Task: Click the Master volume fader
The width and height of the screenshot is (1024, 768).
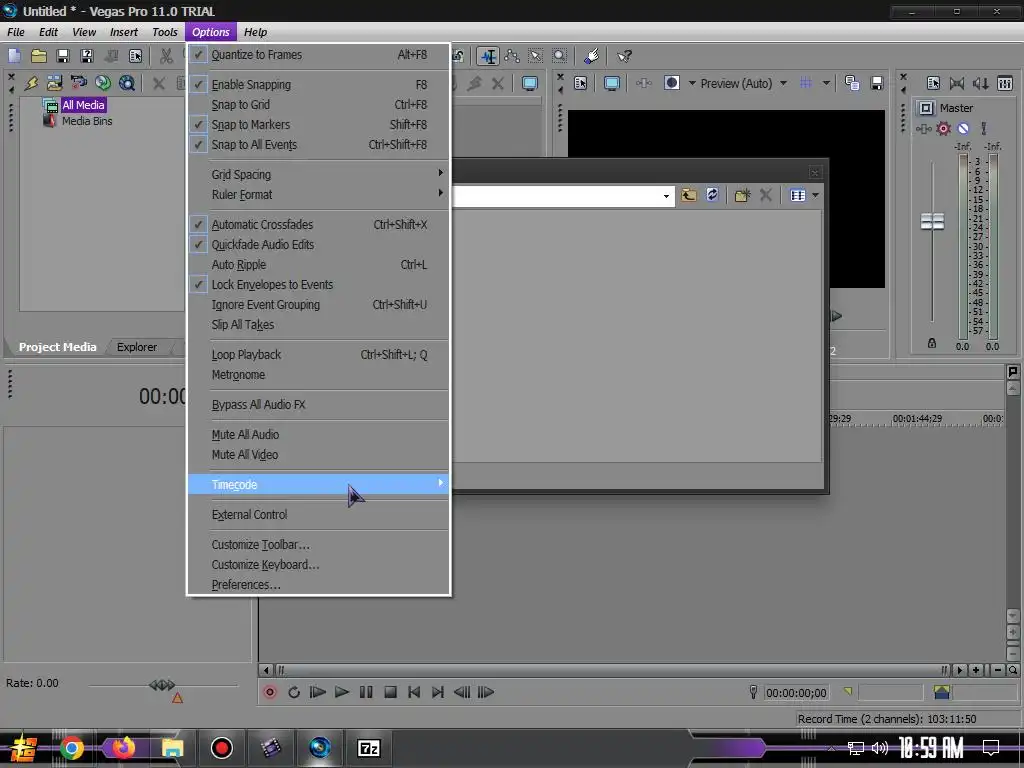Action: tap(932, 221)
